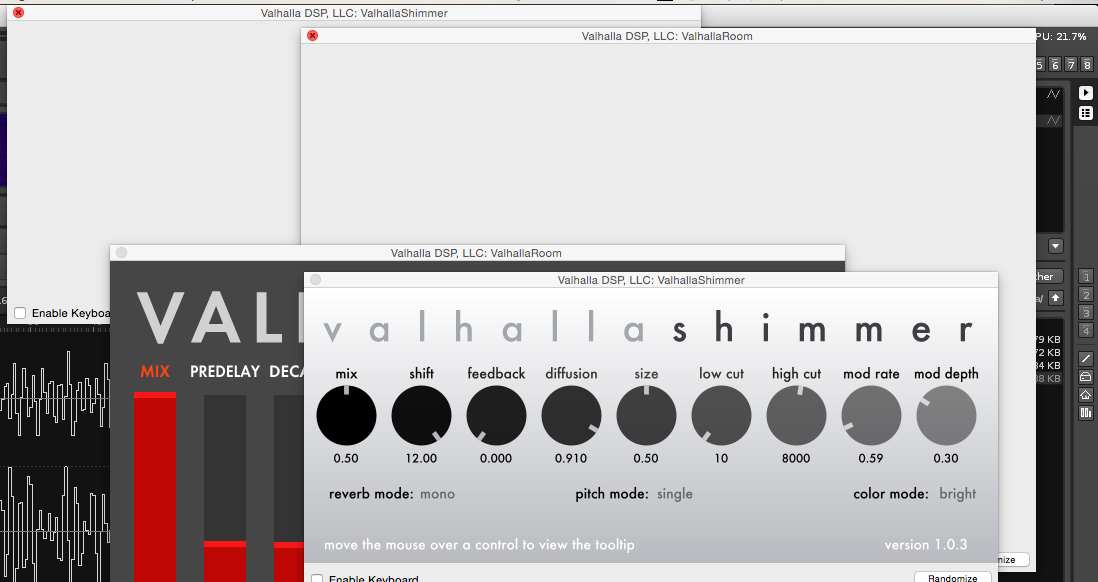Select numbered box 4 in right sidebar

pyautogui.click(x=1086, y=330)
